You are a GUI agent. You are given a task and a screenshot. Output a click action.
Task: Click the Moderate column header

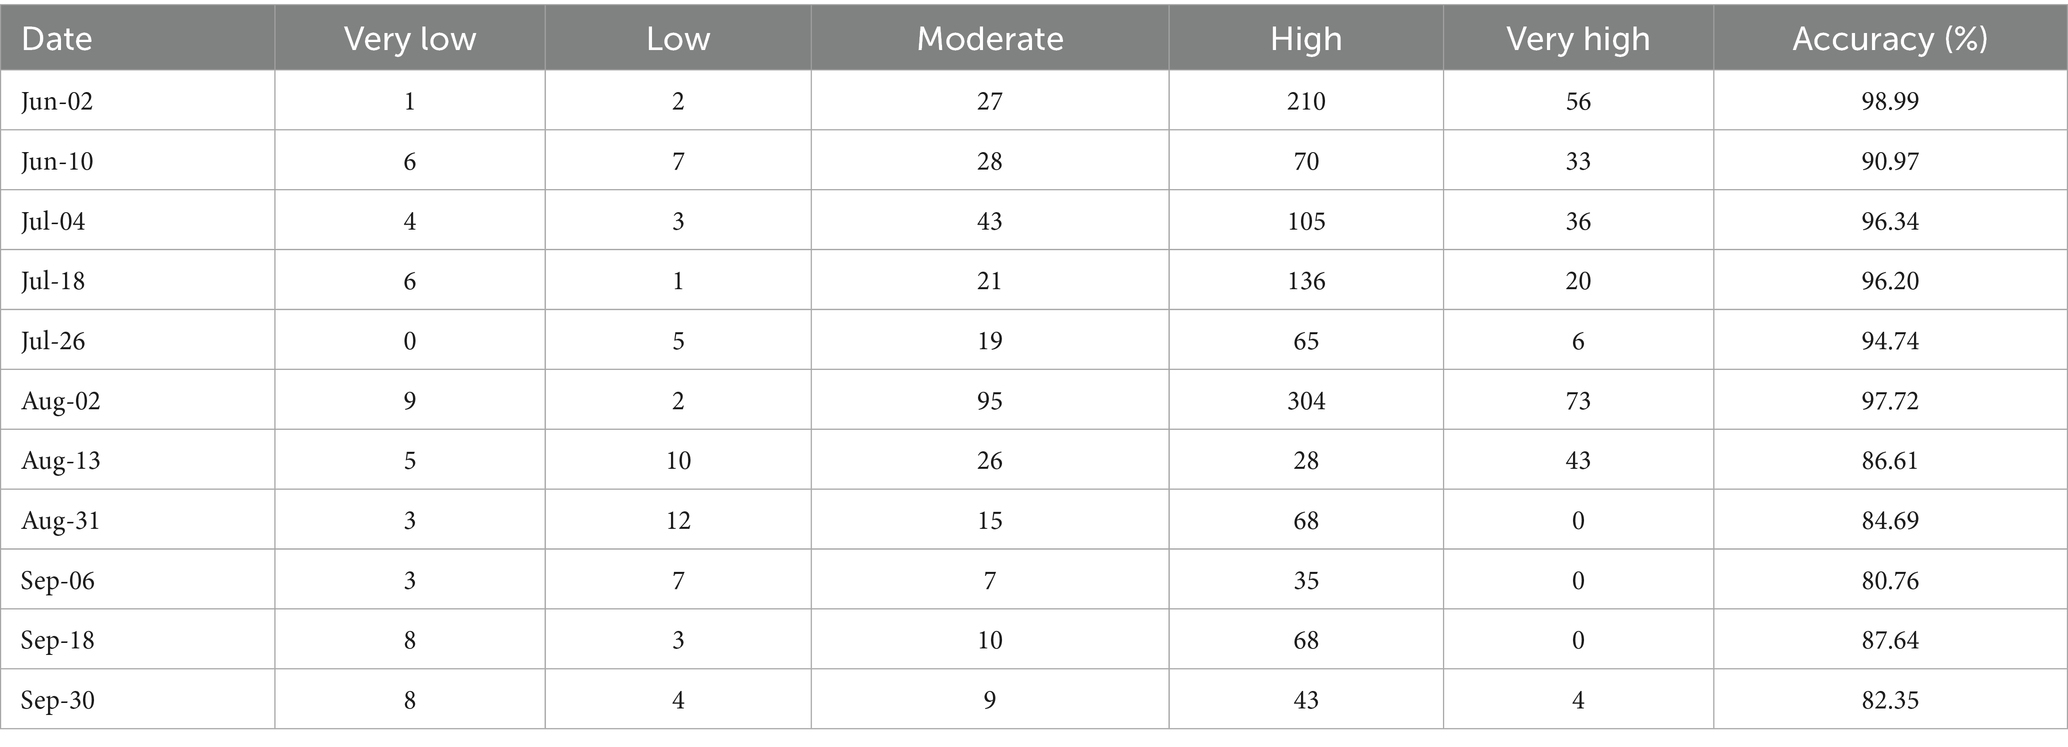990,39
